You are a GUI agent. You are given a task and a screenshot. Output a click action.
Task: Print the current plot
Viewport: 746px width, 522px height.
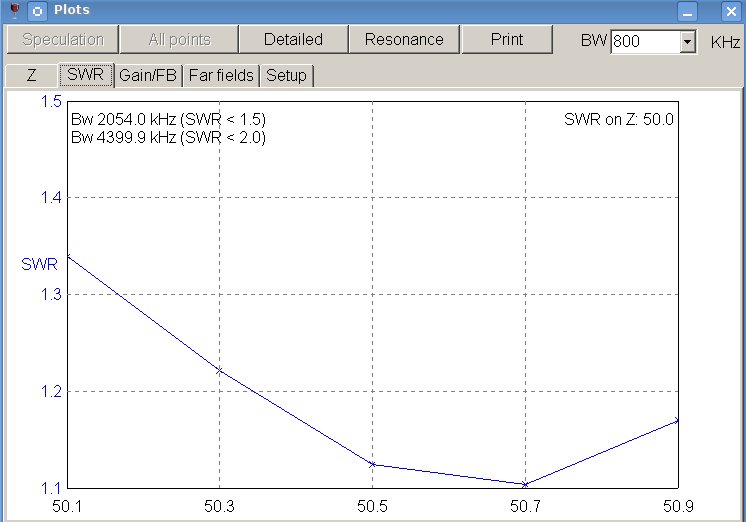(x=507, y=40)
